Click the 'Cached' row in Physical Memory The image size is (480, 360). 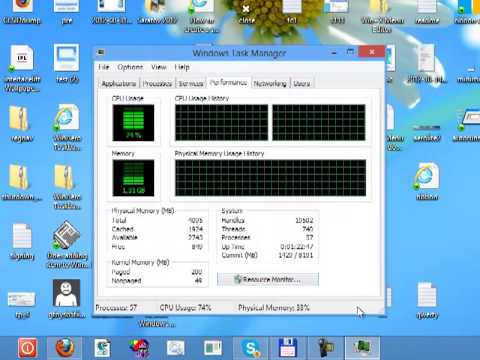(157, 229)
